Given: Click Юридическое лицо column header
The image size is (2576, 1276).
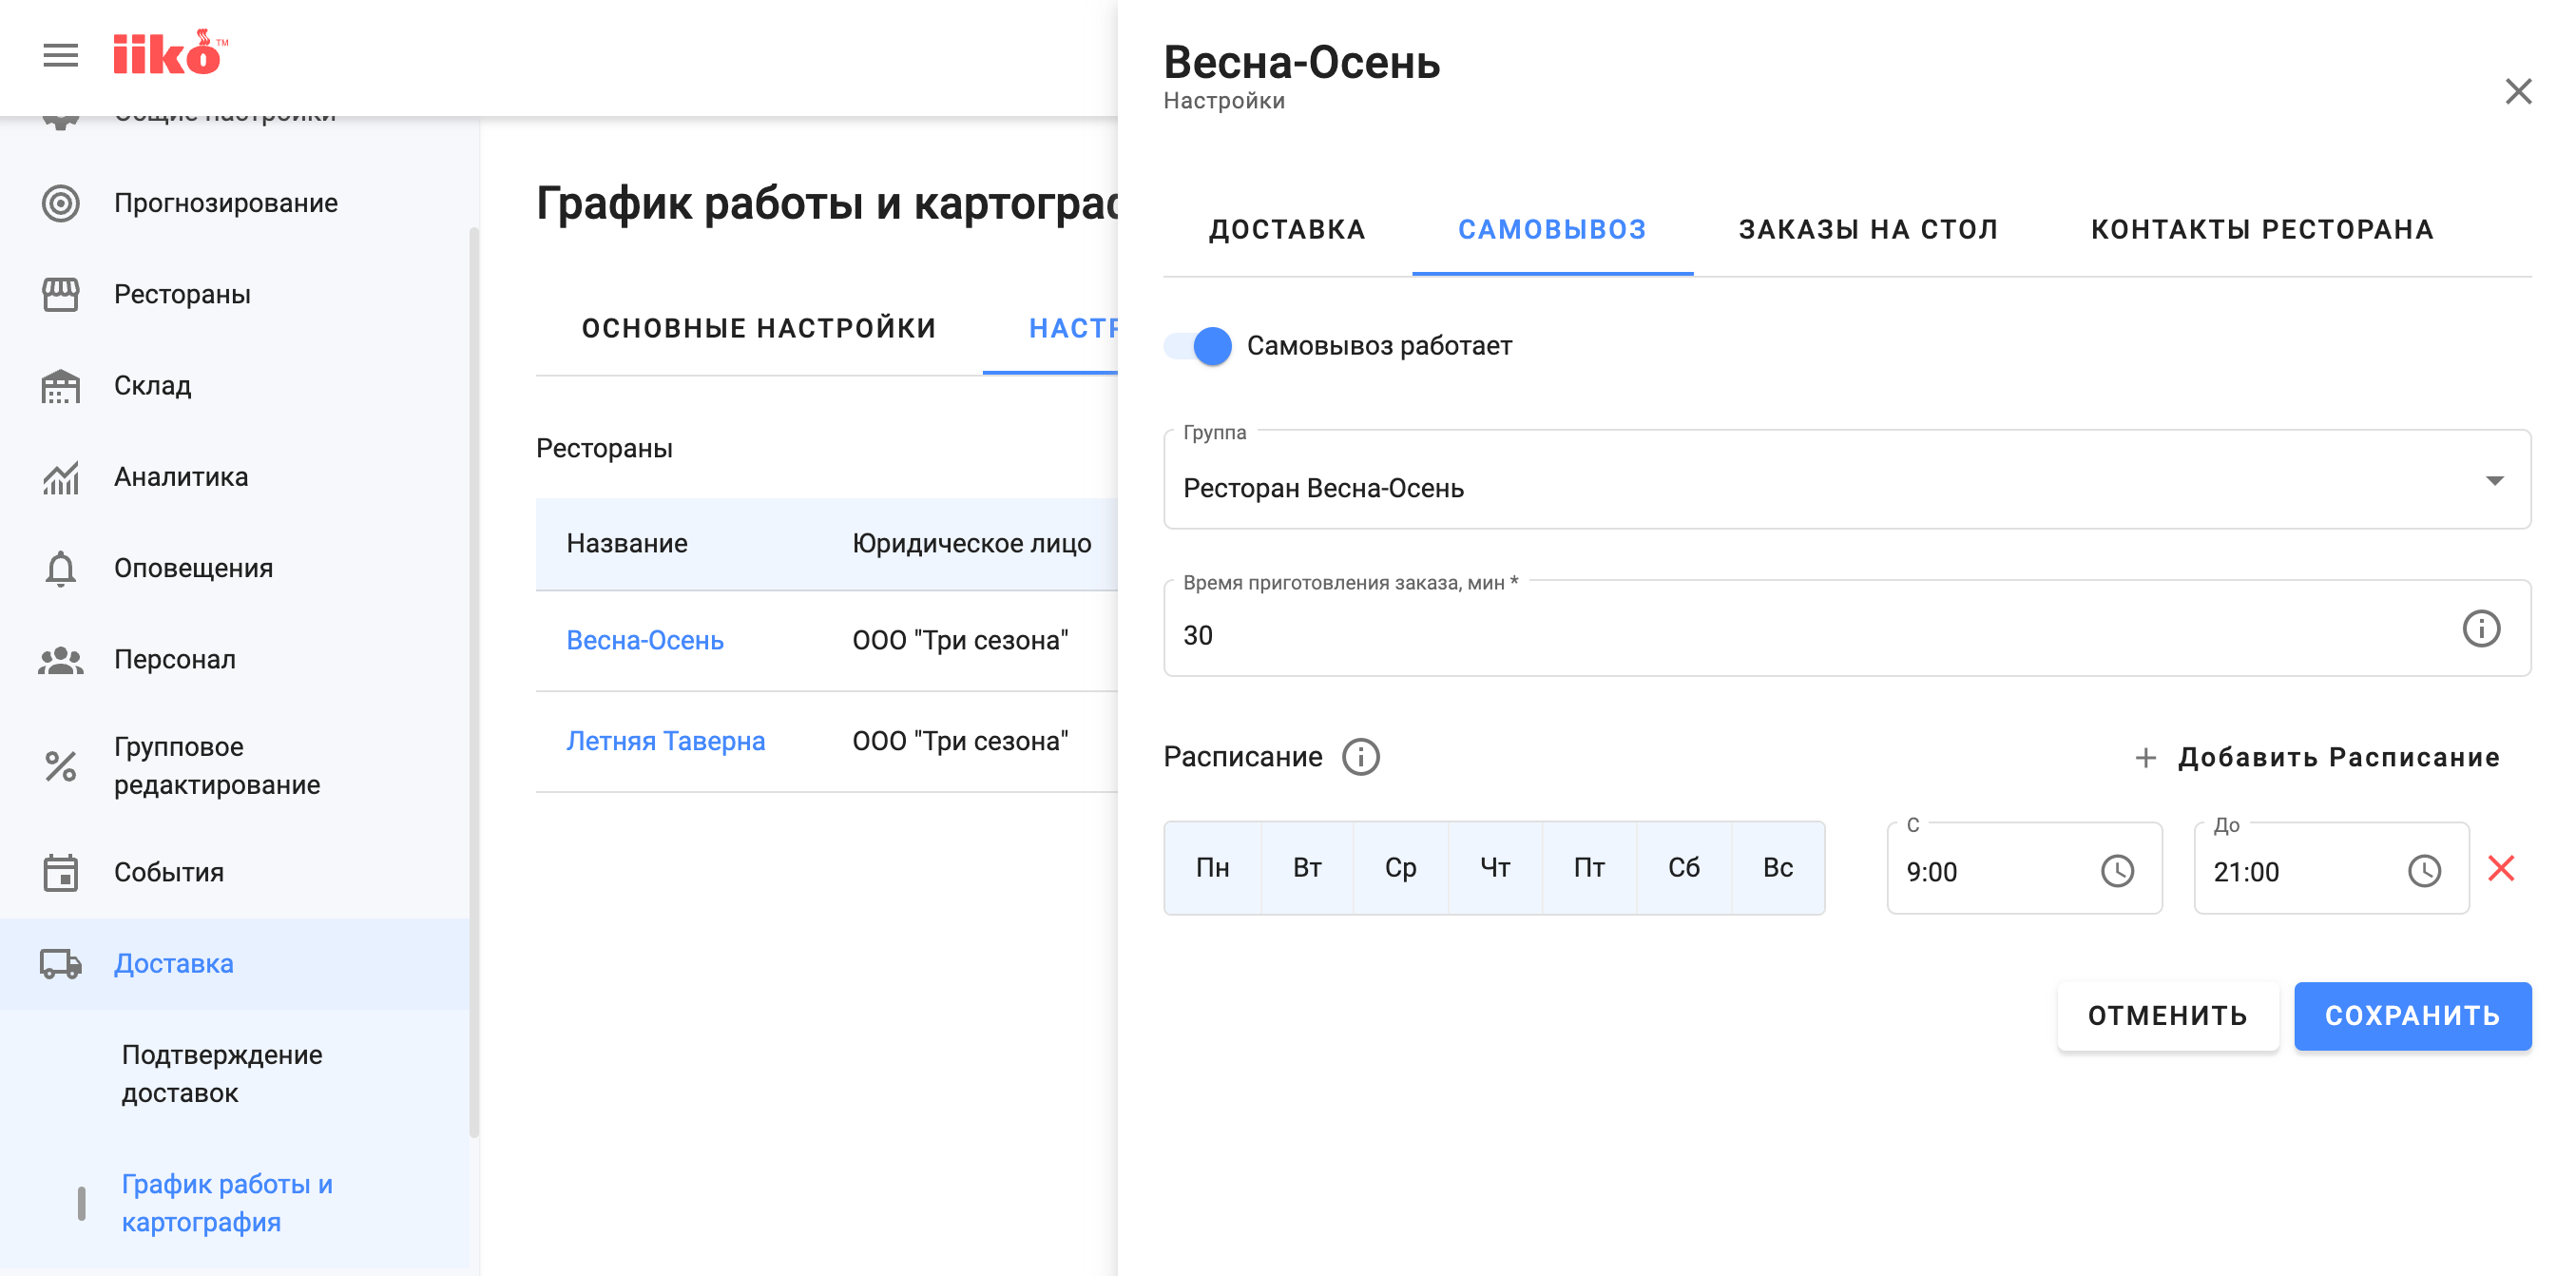Looking at the screenshot, I should [971, 544].
